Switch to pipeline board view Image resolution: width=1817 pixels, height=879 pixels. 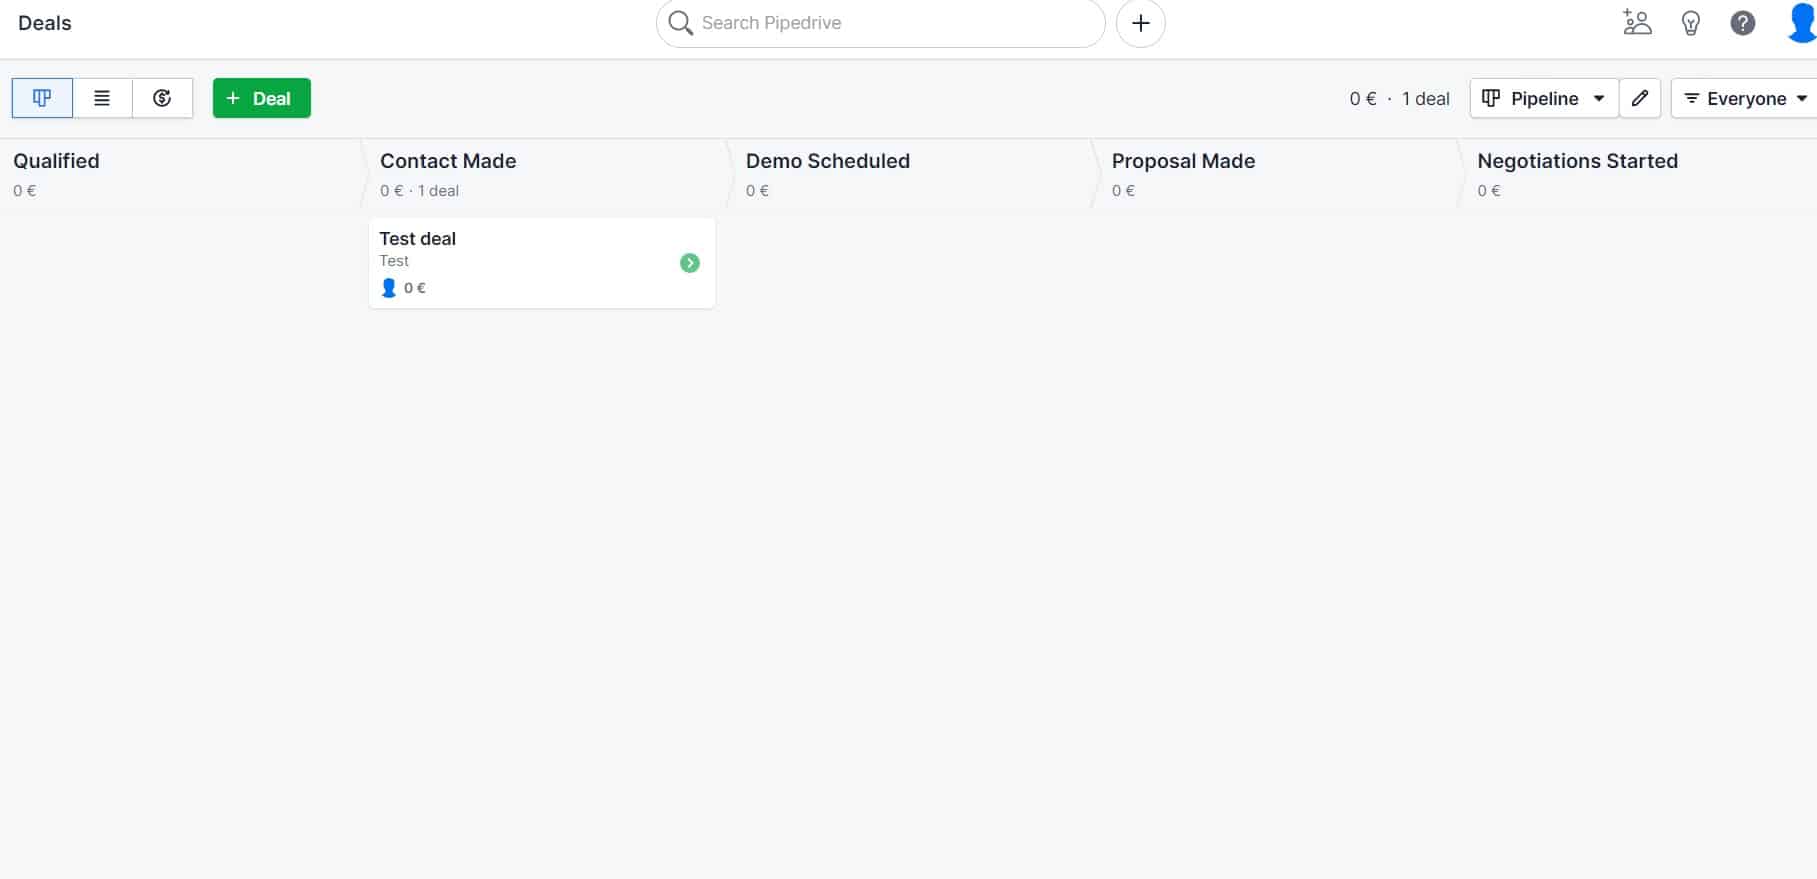(x=42, y=98)
